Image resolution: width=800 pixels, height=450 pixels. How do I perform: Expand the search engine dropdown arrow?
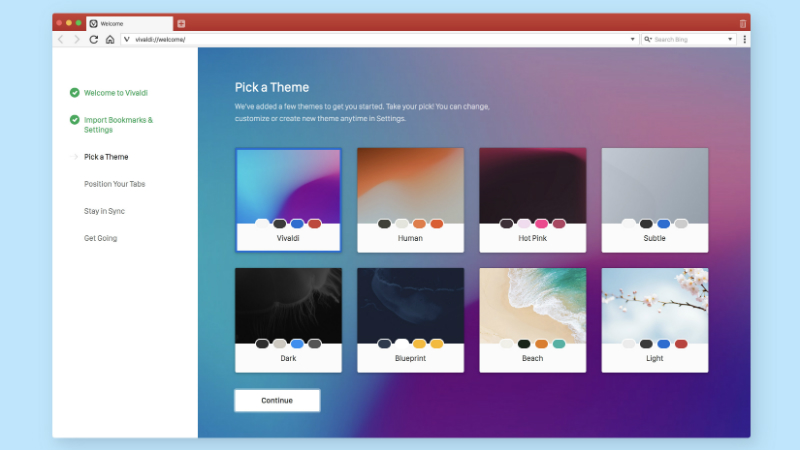[730, 39]
